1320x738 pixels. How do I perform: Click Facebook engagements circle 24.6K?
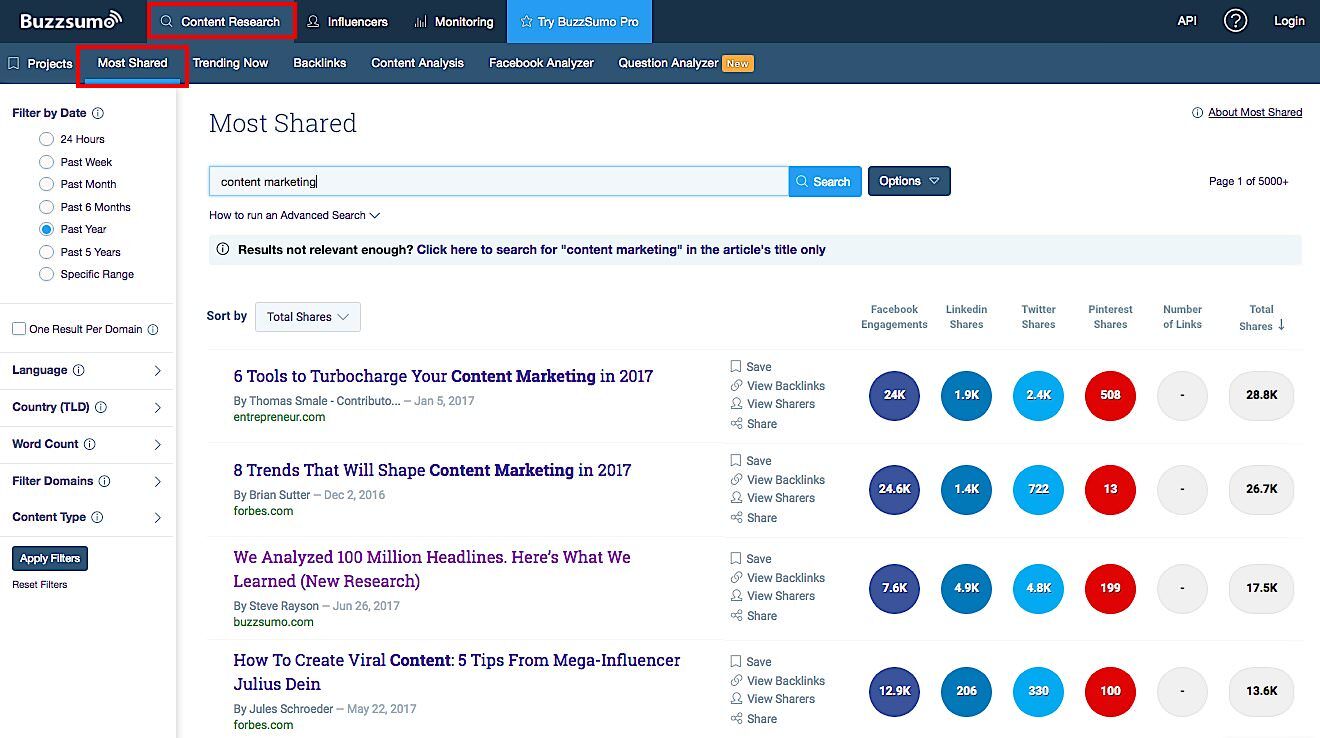coord(894,489)
